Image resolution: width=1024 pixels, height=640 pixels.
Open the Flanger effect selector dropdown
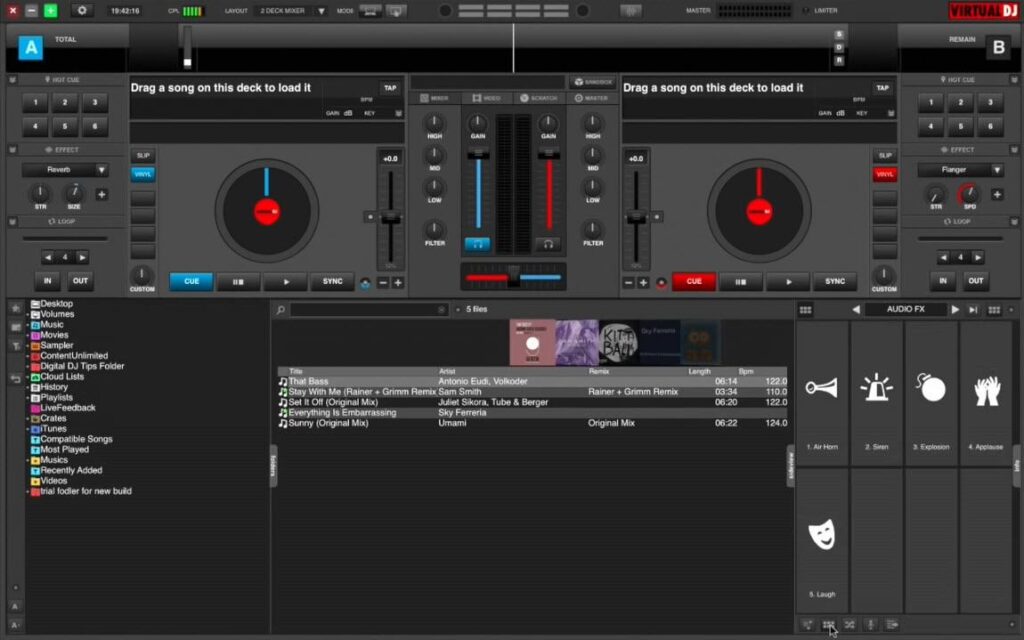961,169
